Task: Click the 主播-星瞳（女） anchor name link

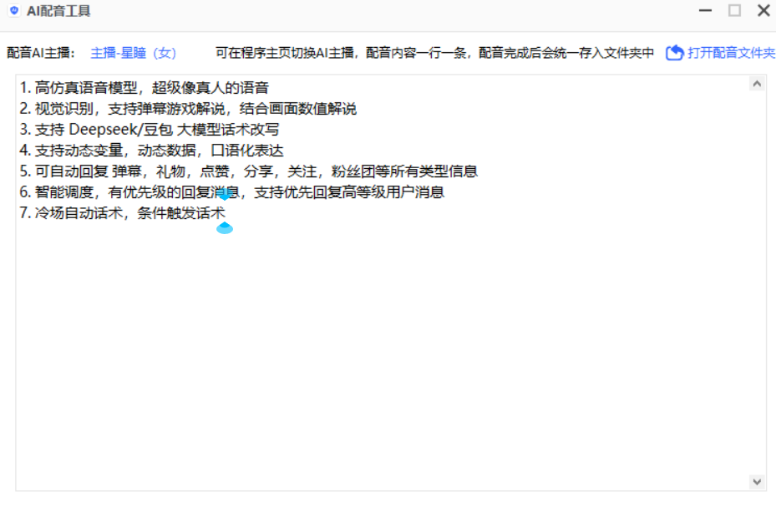Action: click(133, 53)
